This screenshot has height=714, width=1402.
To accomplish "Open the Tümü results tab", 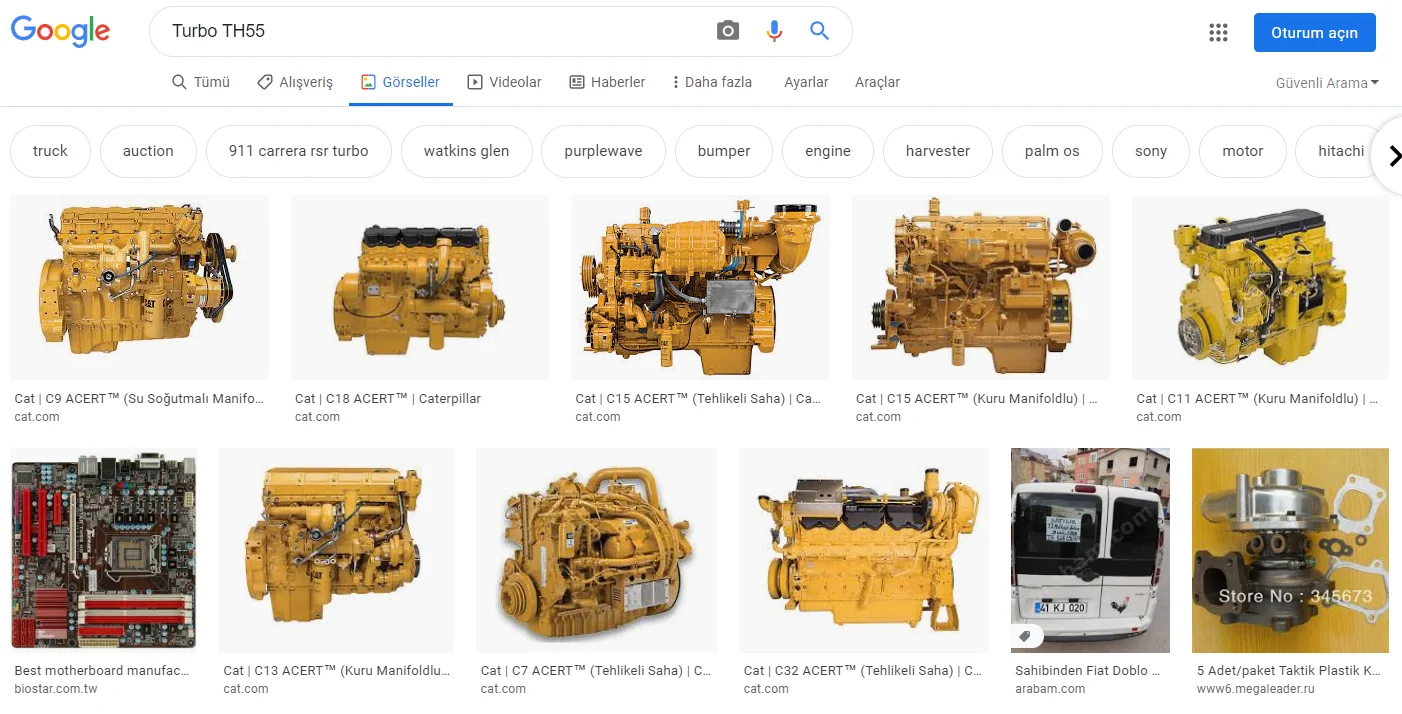I will [201, 82].
